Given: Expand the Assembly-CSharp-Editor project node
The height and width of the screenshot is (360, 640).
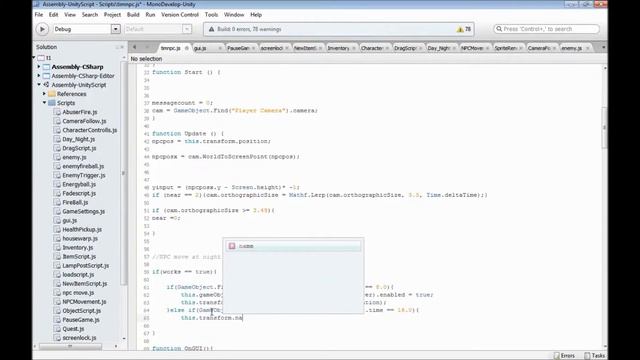Looking at the screenshot, I should [x=39, y=76].
